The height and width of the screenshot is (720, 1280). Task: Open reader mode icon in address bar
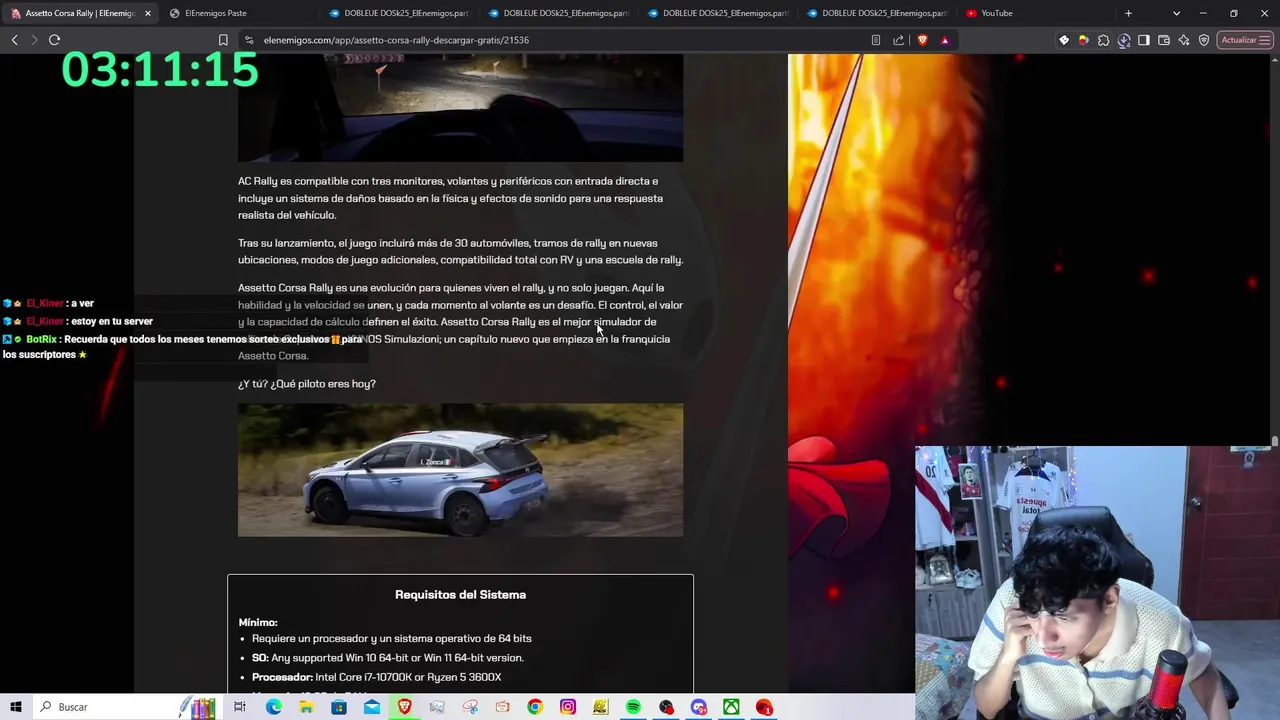point(875,40)
